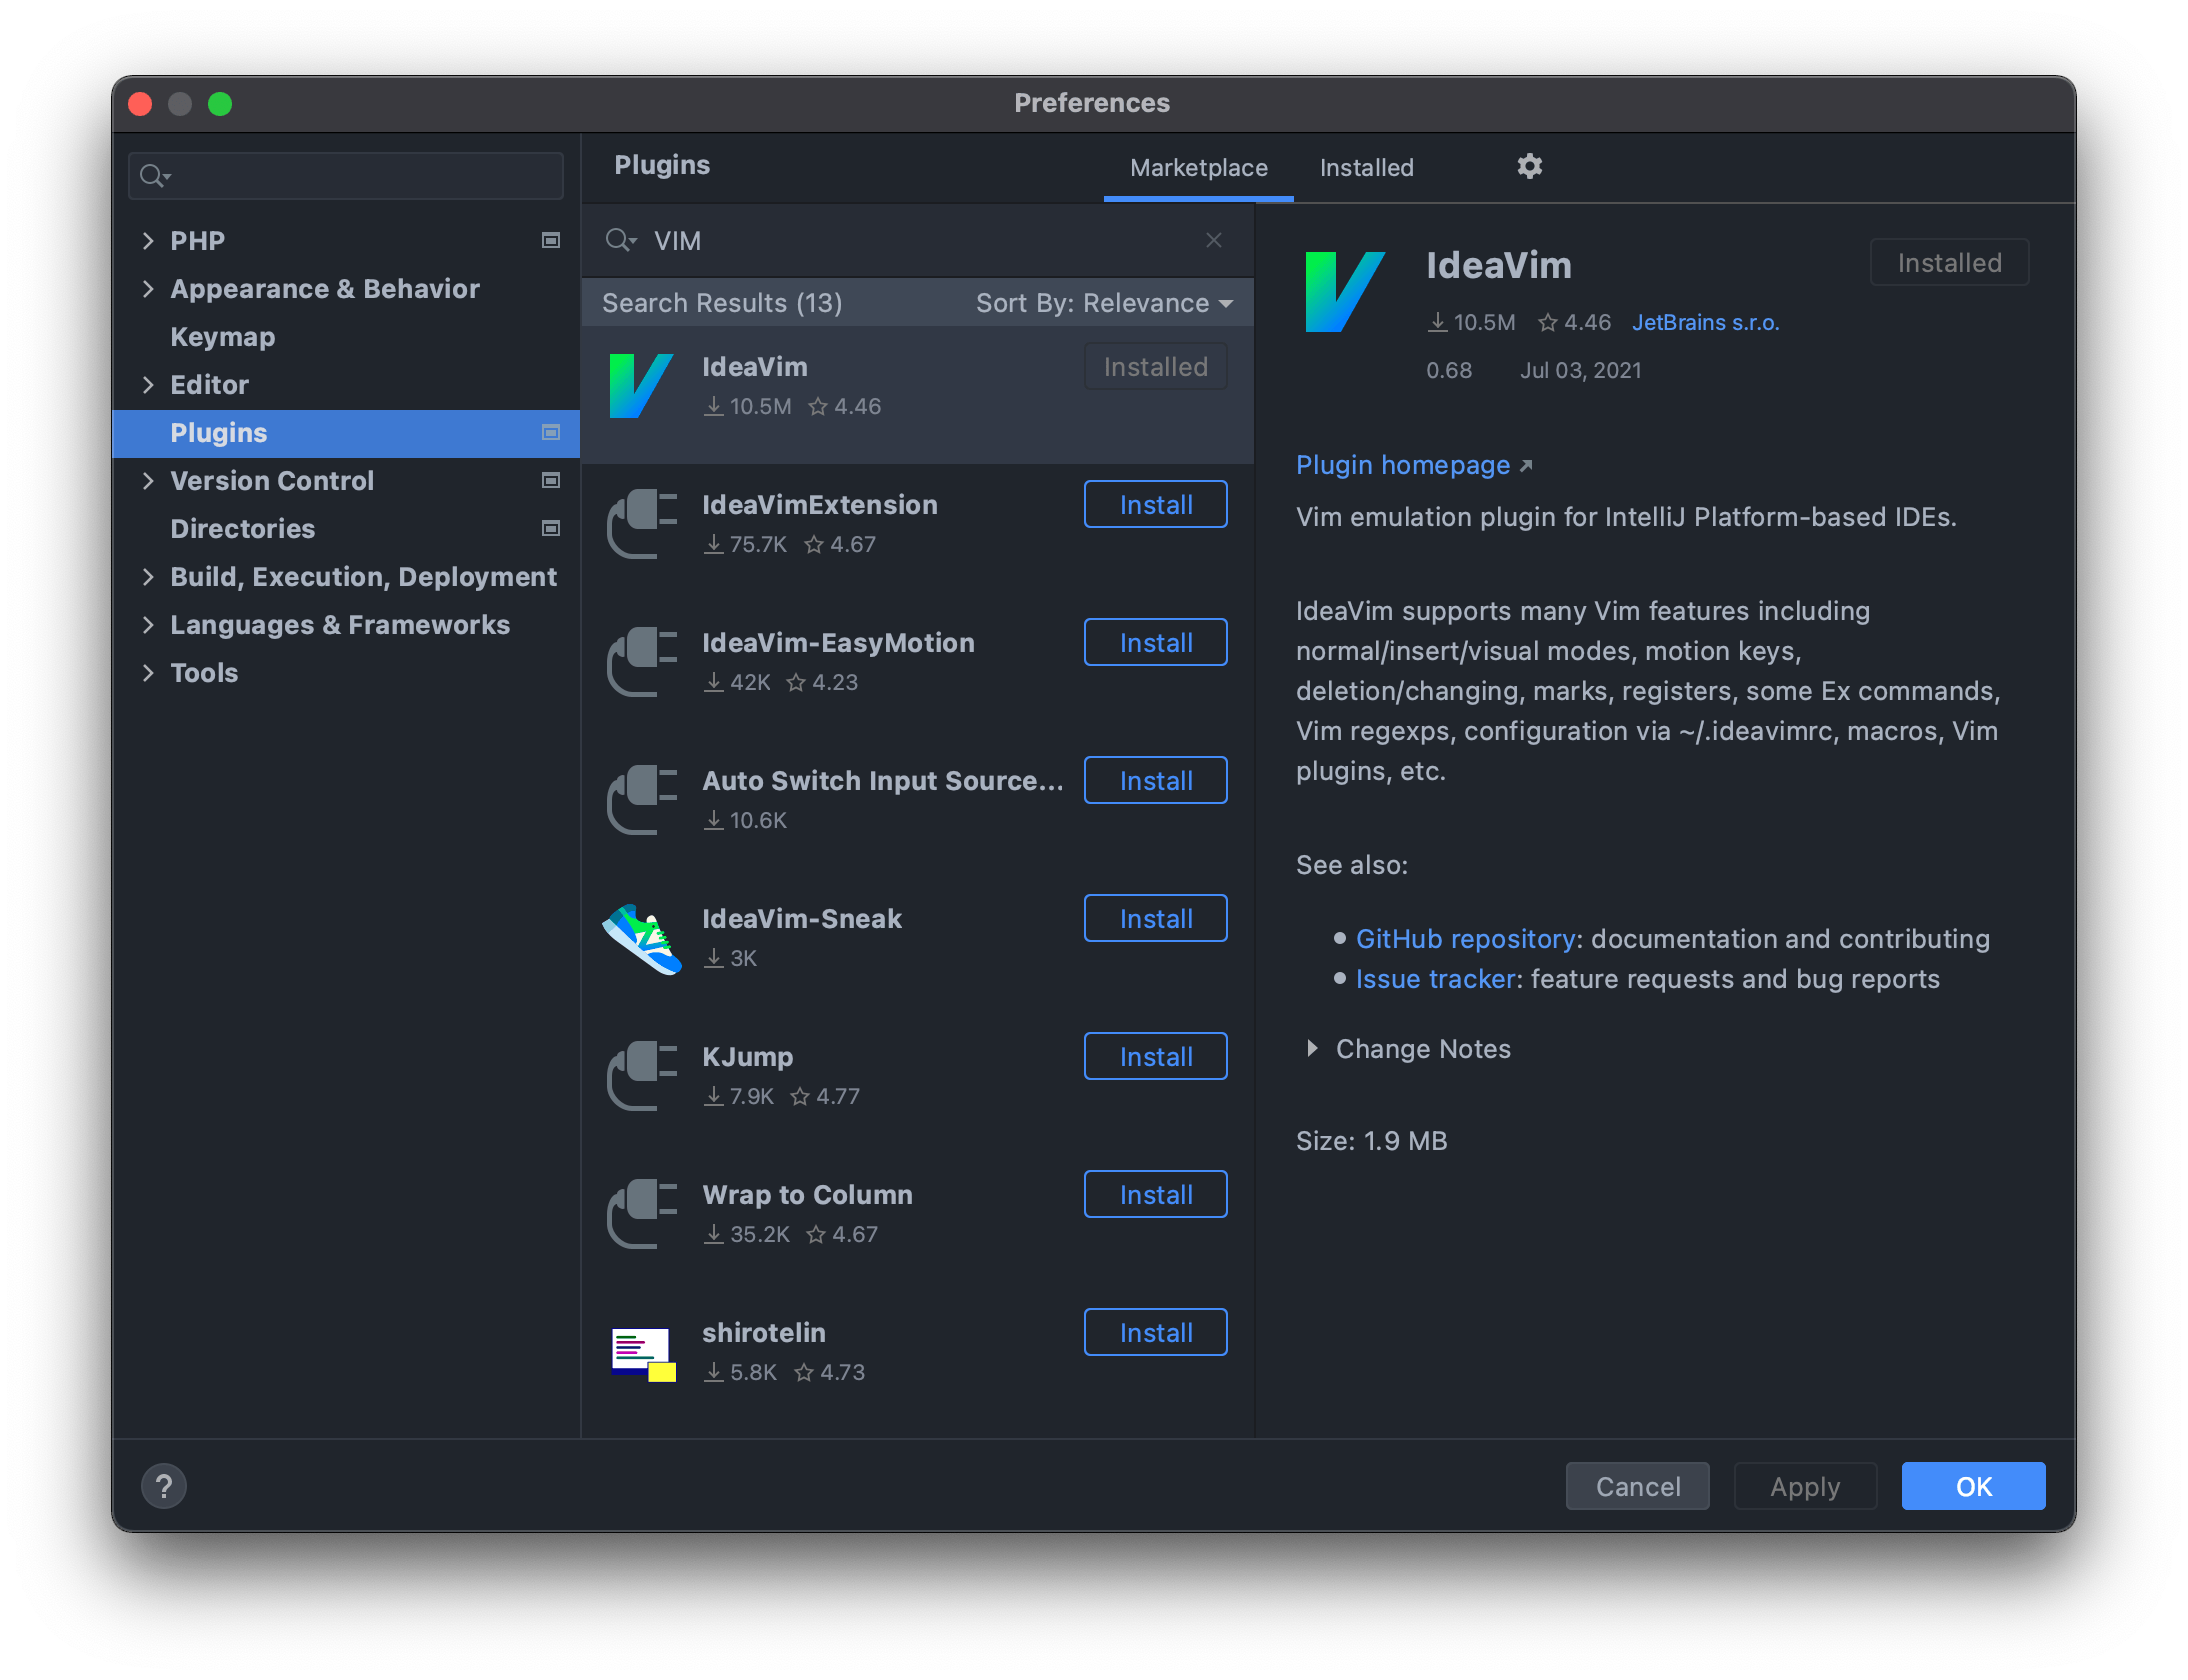Clear the VIM search with the X icon

tap(1213, 241)
